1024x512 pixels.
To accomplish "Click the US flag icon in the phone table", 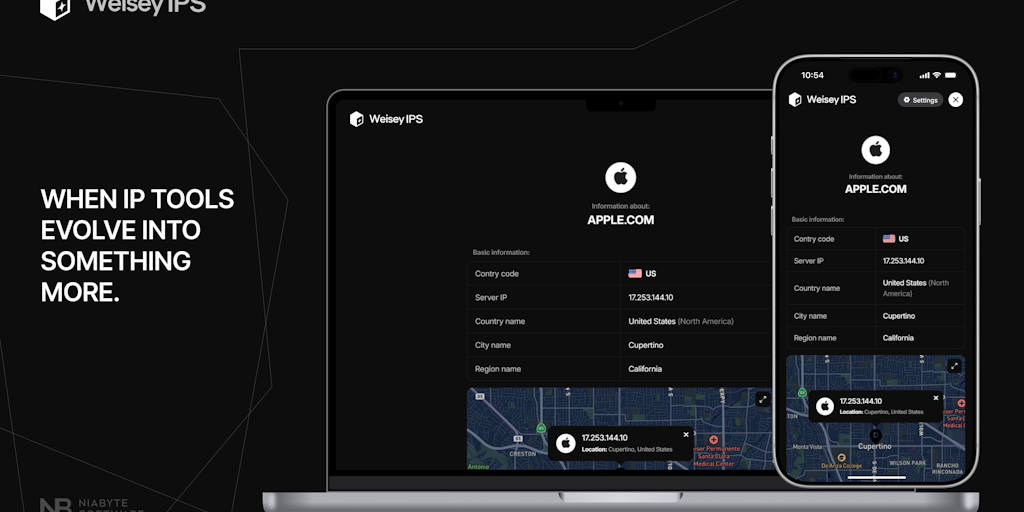I will pos(889,239).
